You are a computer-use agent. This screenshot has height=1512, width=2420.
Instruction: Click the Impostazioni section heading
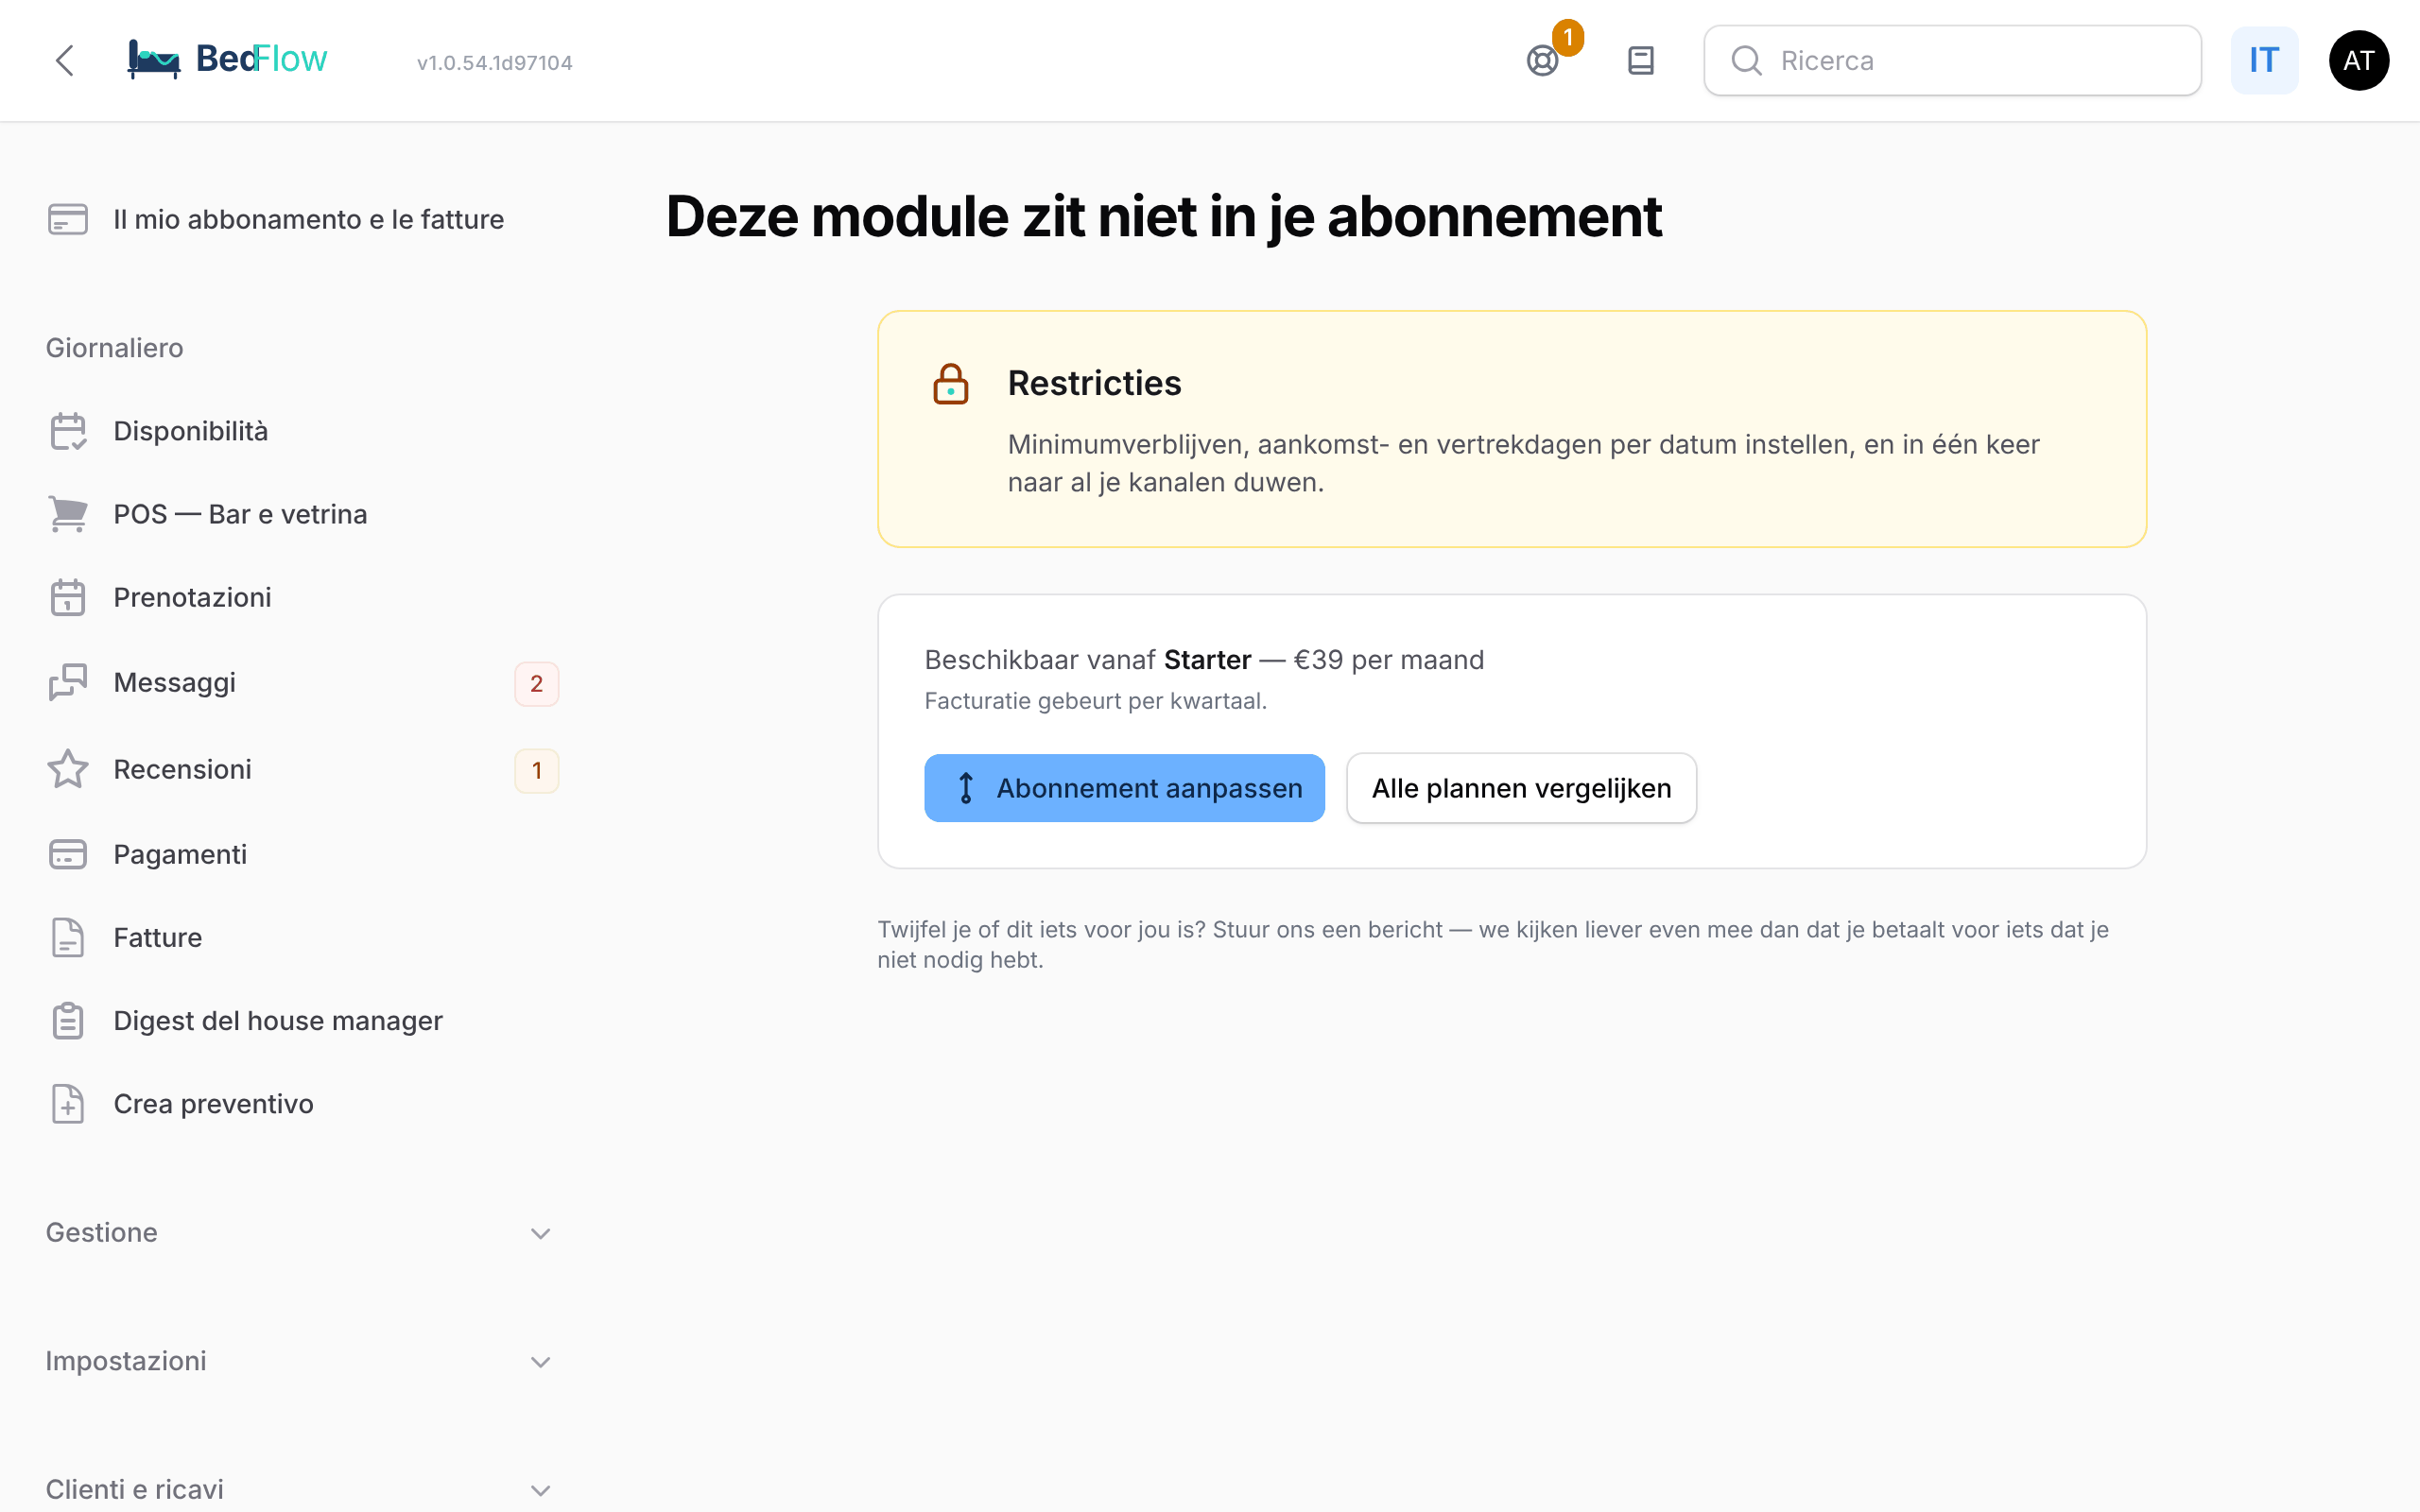tap(126, 1361)
